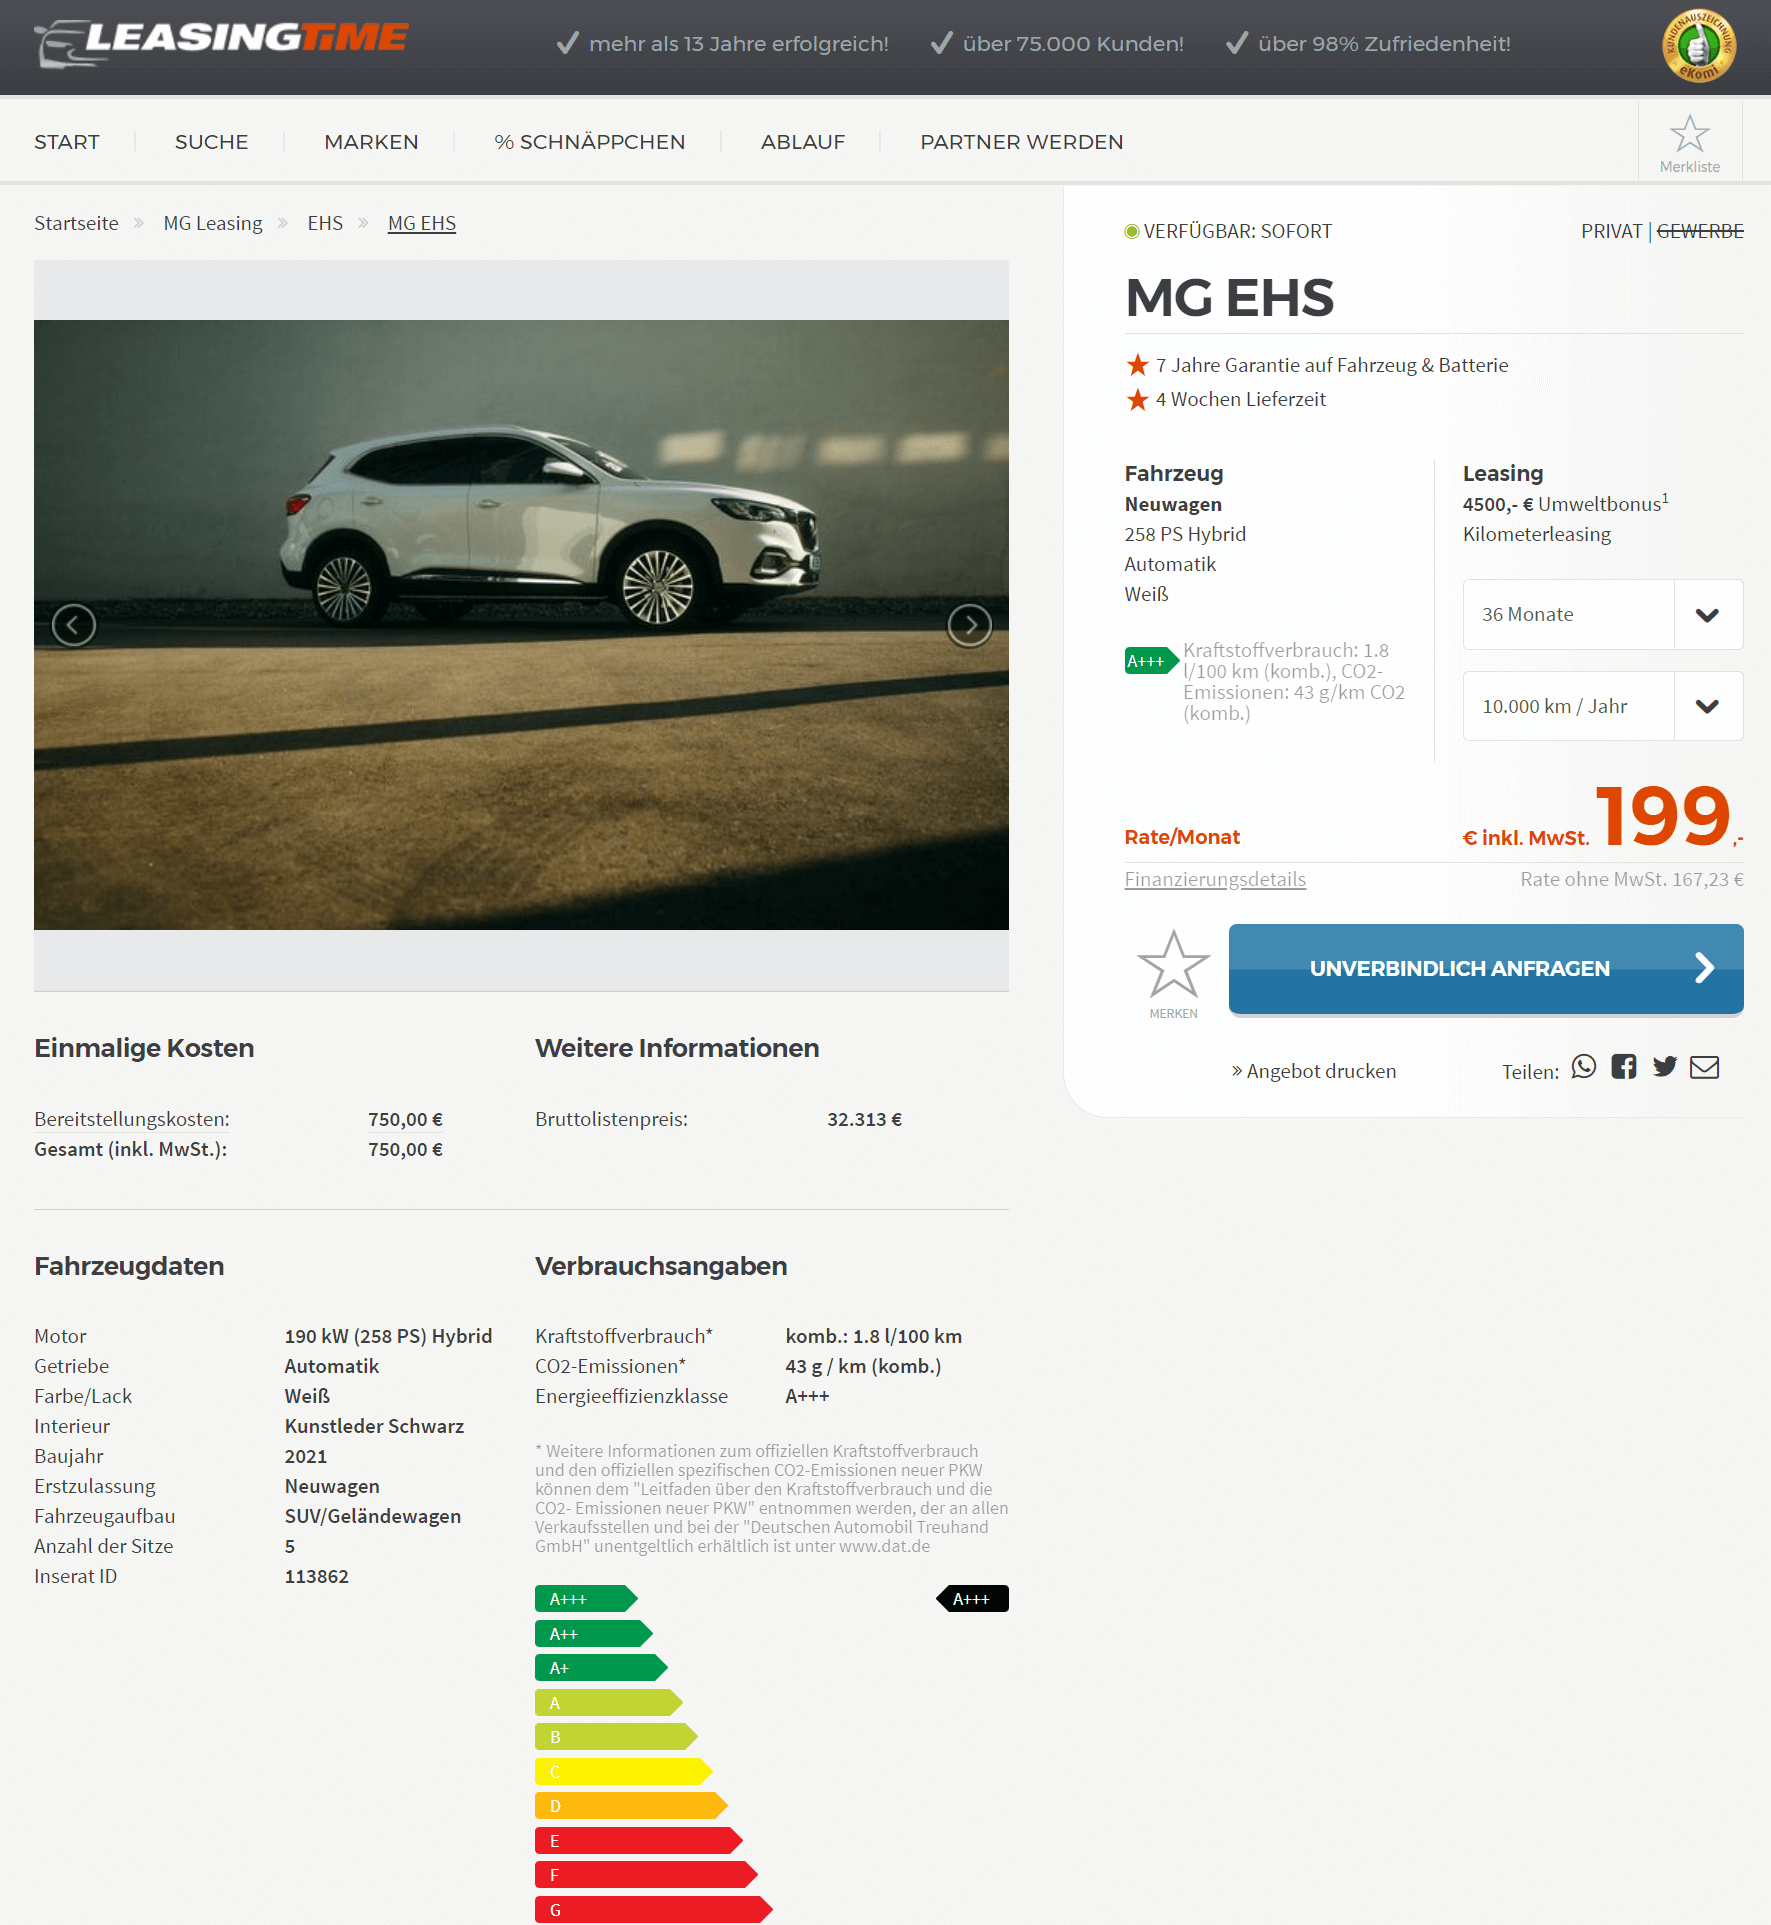Click 'Kunstleder Schwarz' interior value
This screenshot has width=1771, height=1925.
(x=374, y=1426)
